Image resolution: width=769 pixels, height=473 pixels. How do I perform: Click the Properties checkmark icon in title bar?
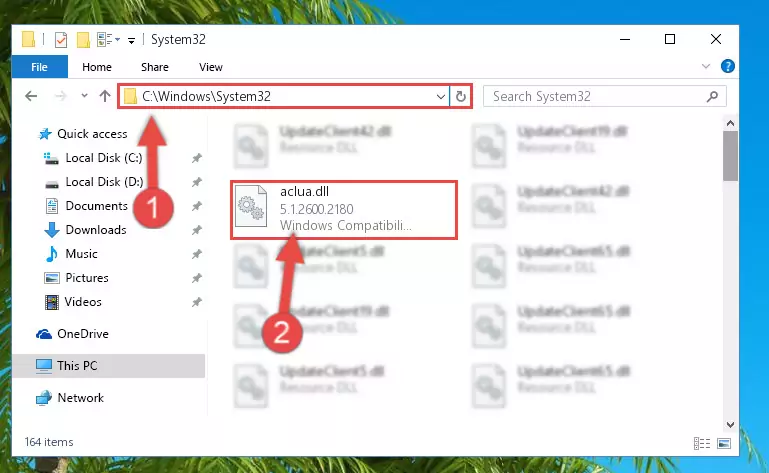[61, 40]
